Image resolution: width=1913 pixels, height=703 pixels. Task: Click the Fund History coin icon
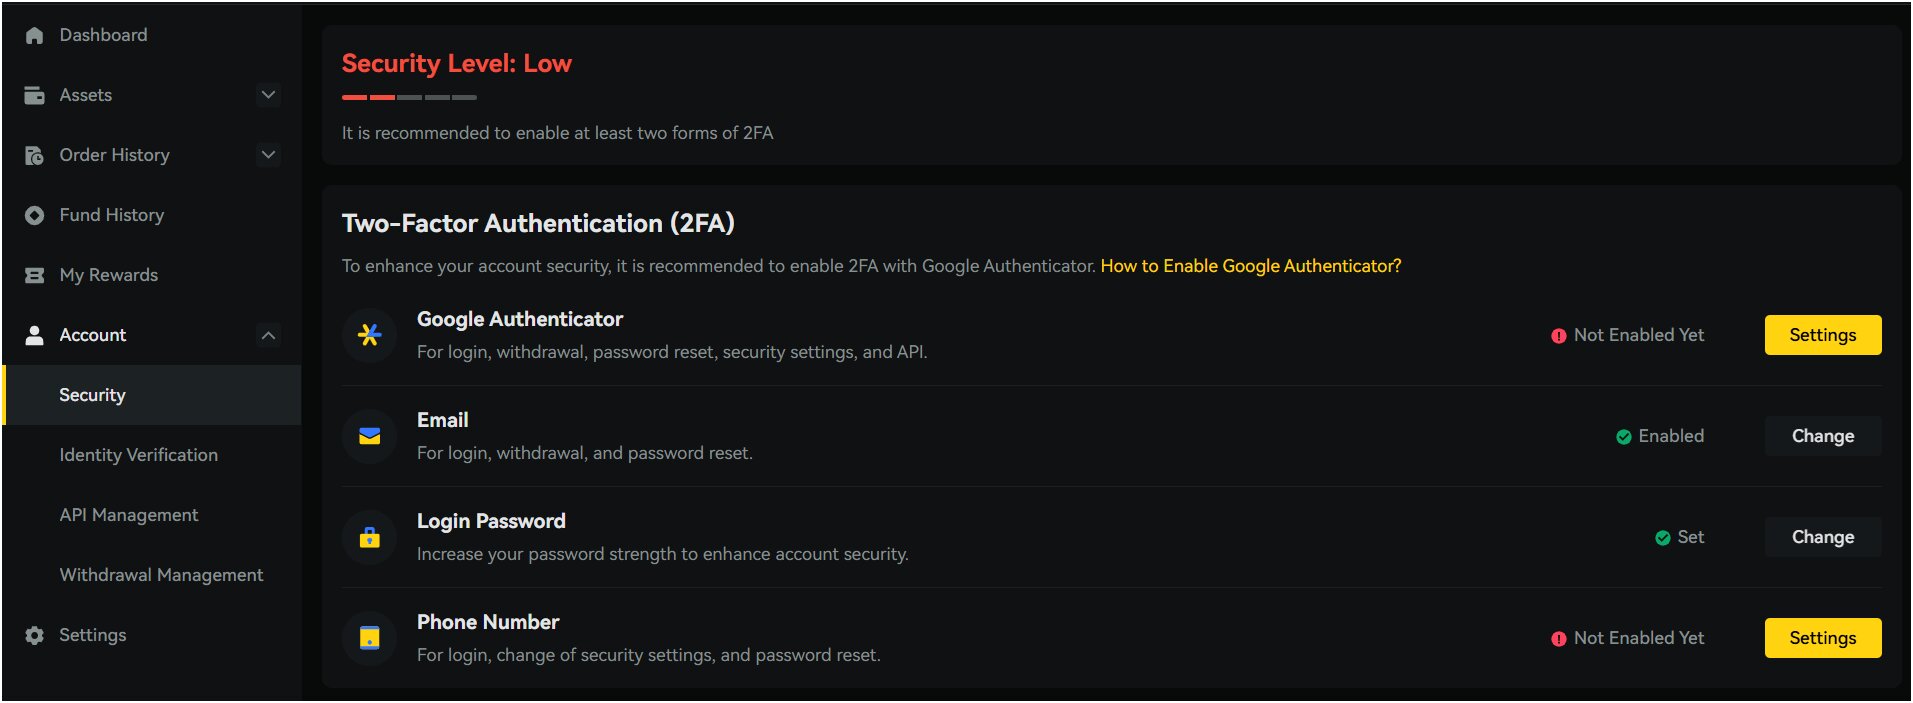(33, 214)
